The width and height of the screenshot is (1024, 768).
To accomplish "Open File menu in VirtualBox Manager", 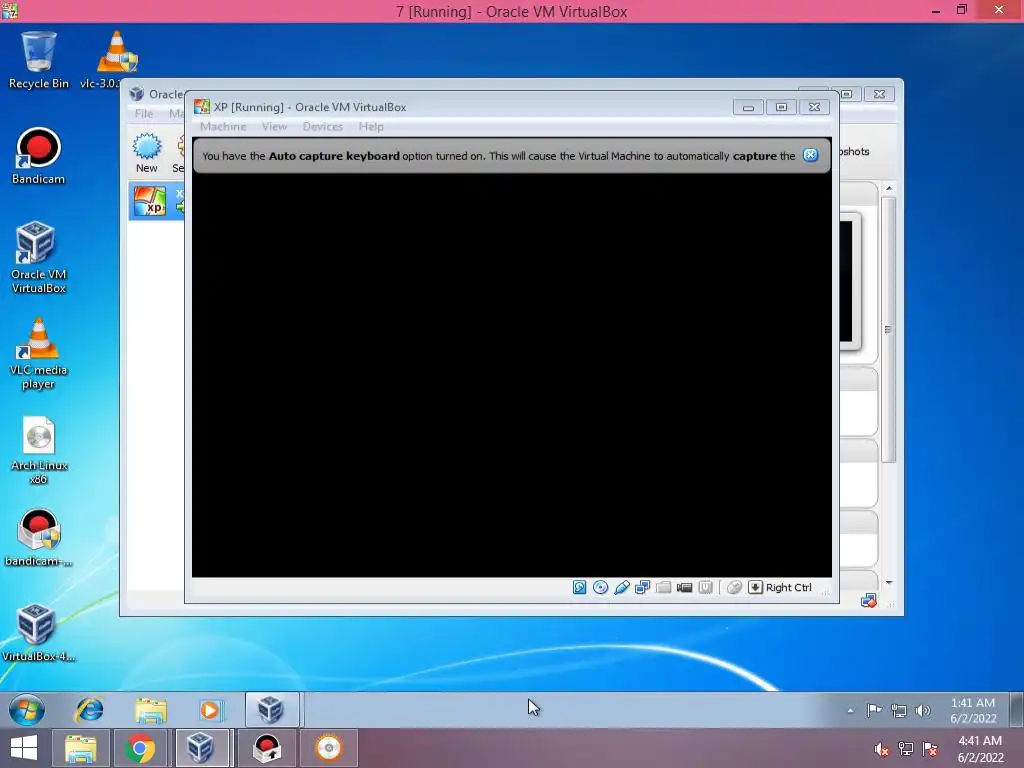I will pyautogui.click(x=144, y=114).
